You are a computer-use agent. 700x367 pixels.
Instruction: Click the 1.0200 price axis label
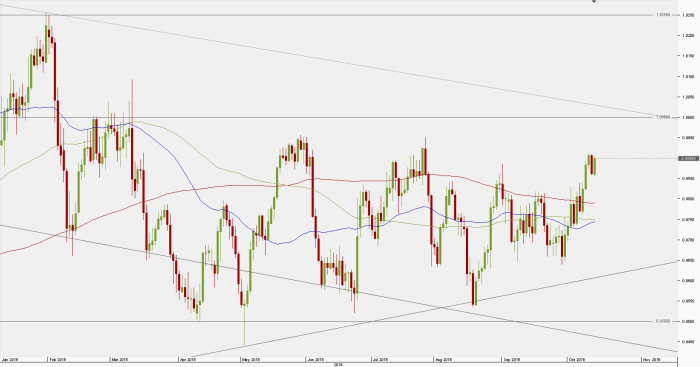pyautogui.click(x=688, y=35)
